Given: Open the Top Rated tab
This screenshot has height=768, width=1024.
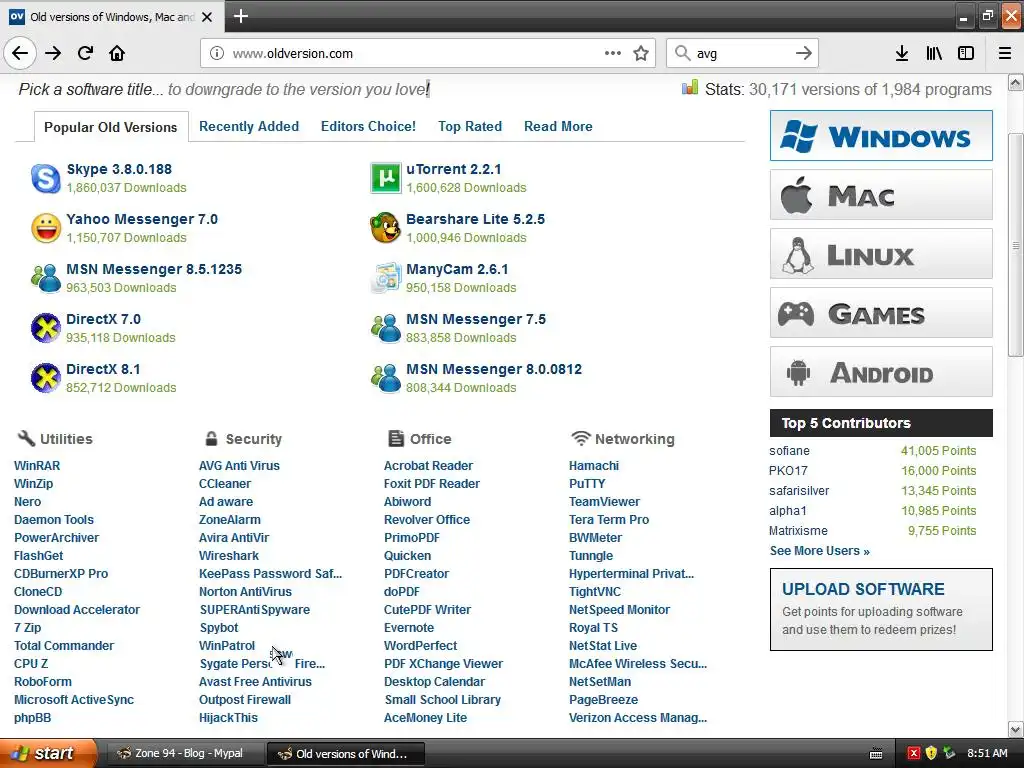Looking at the screenshot, I should [470, 126].
